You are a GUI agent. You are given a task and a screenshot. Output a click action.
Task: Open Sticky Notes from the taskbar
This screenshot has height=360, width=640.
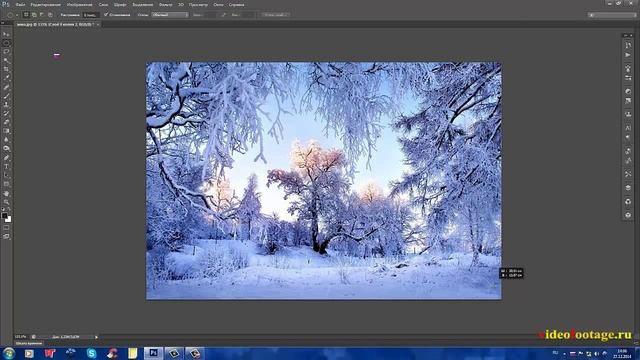coord(133,353)
